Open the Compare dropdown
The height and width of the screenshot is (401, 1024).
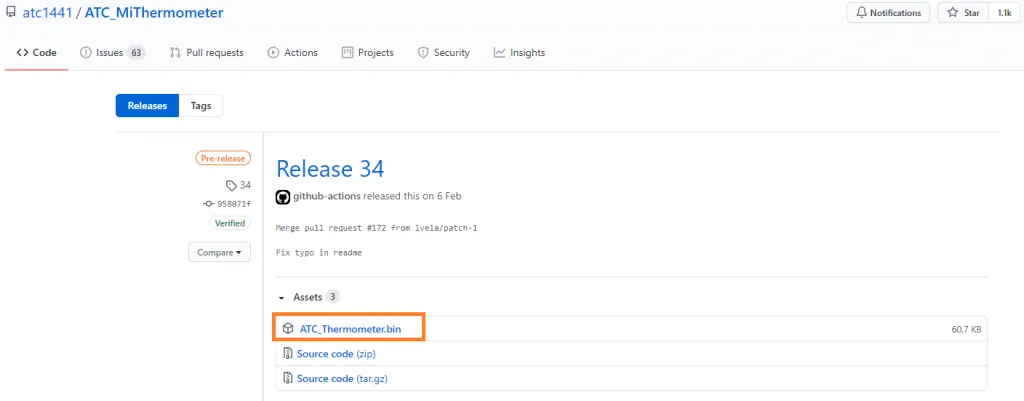(219, 252)
